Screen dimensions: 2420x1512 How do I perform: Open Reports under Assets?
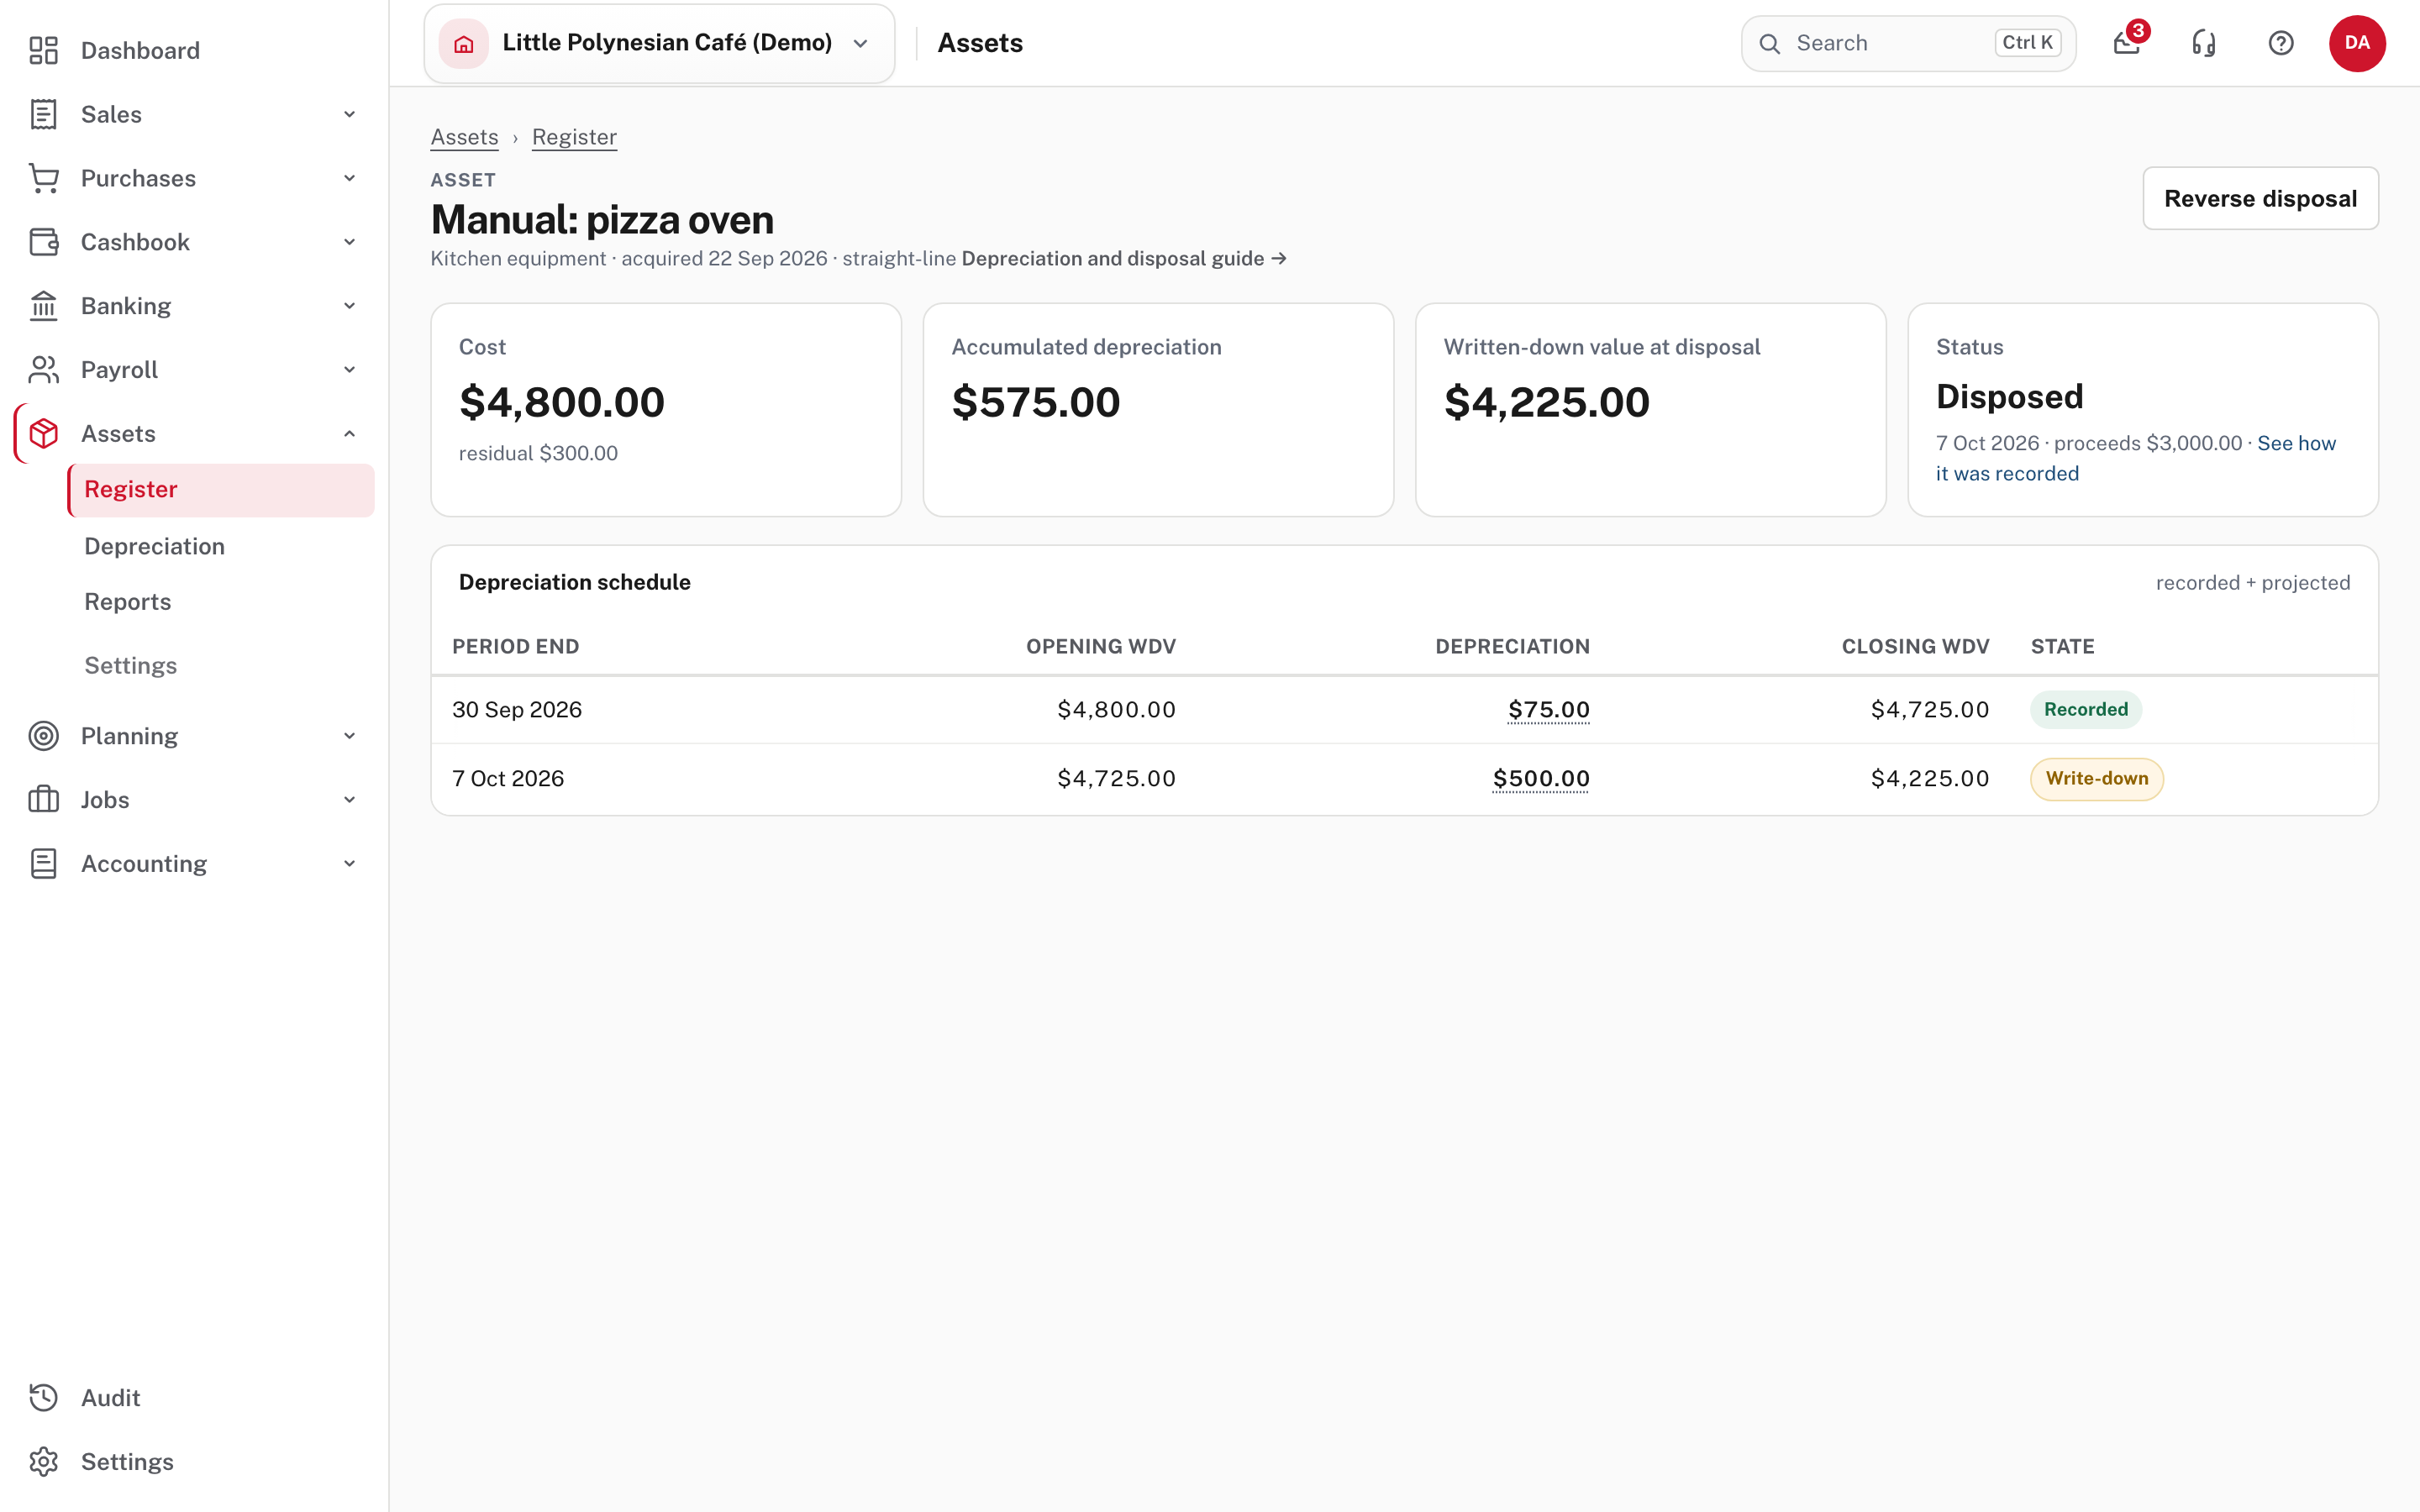[x=128, y=602]
